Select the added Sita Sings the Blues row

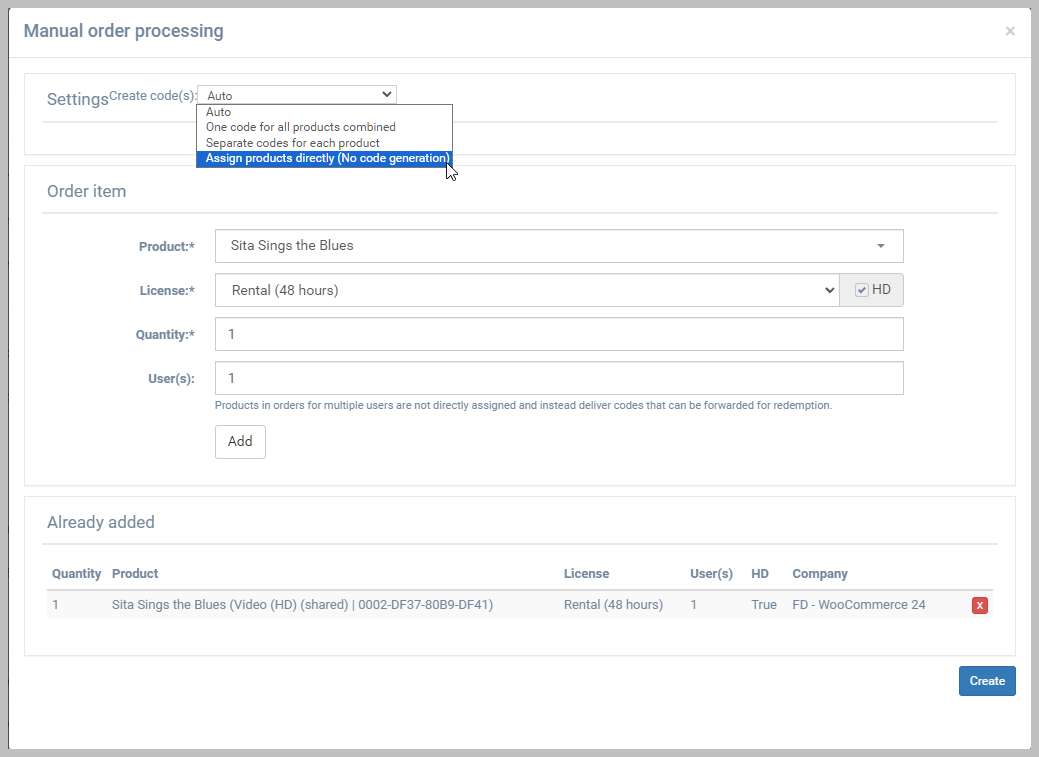pos(302,605)
